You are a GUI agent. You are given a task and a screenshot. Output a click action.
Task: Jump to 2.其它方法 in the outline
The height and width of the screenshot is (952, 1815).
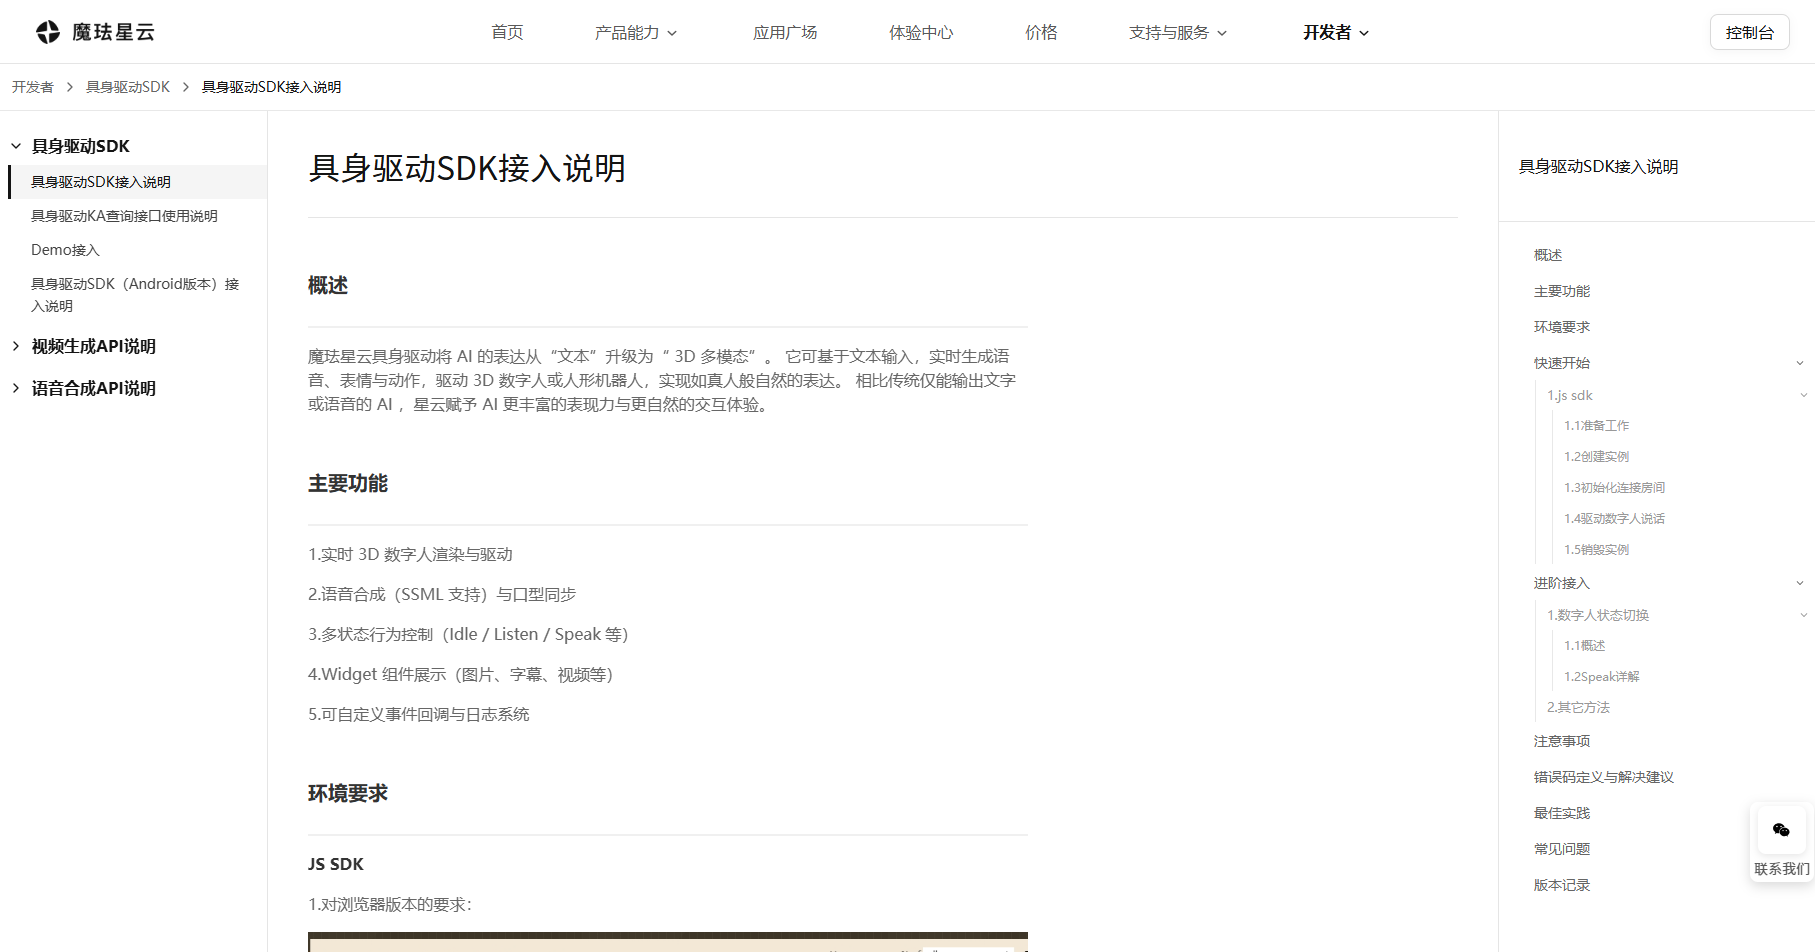(x=1578, y=707)
